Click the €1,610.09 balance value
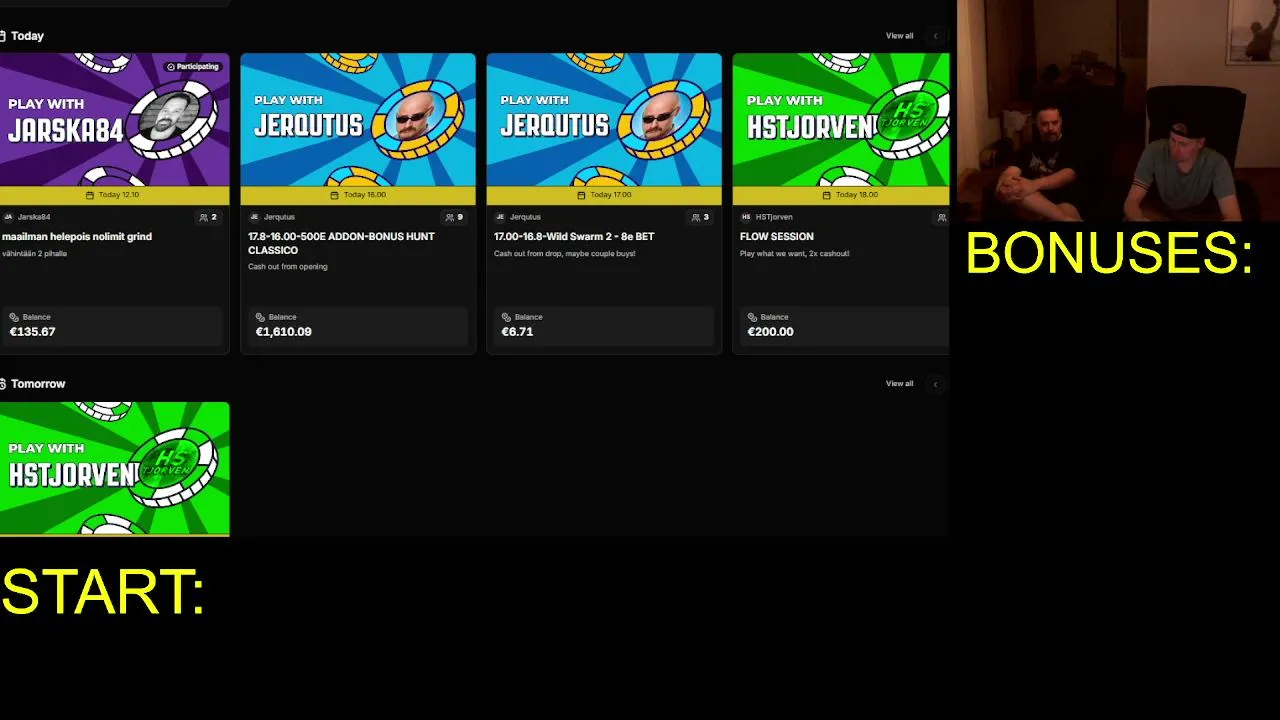The image size is (1280, 720). click(284, 332)
